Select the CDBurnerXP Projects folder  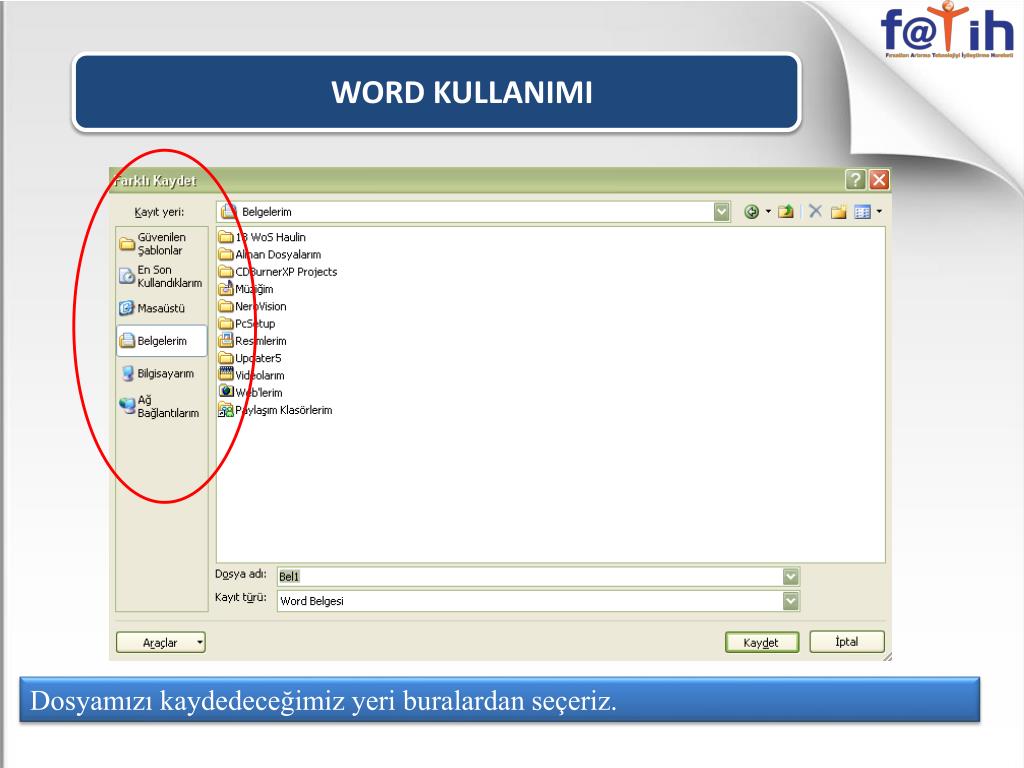(278, 272)
